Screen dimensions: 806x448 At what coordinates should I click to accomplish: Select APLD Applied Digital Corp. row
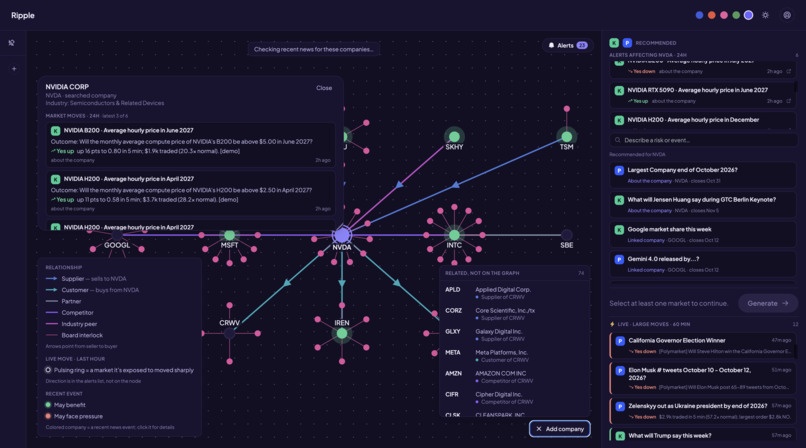(x=514, y=293)
